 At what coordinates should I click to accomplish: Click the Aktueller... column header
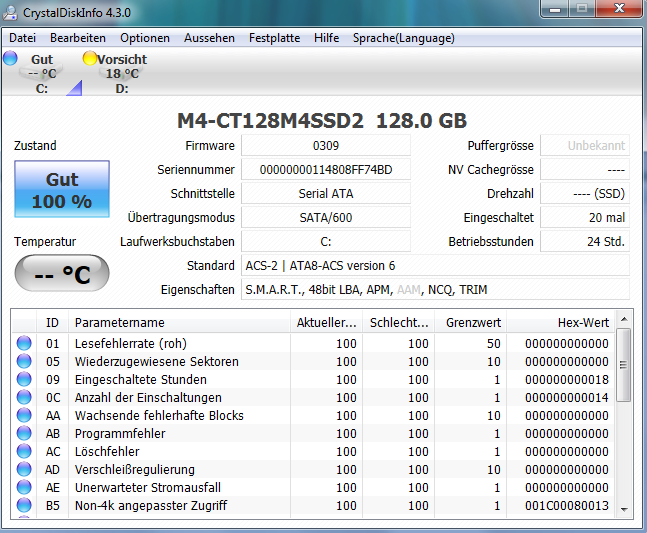326,323
